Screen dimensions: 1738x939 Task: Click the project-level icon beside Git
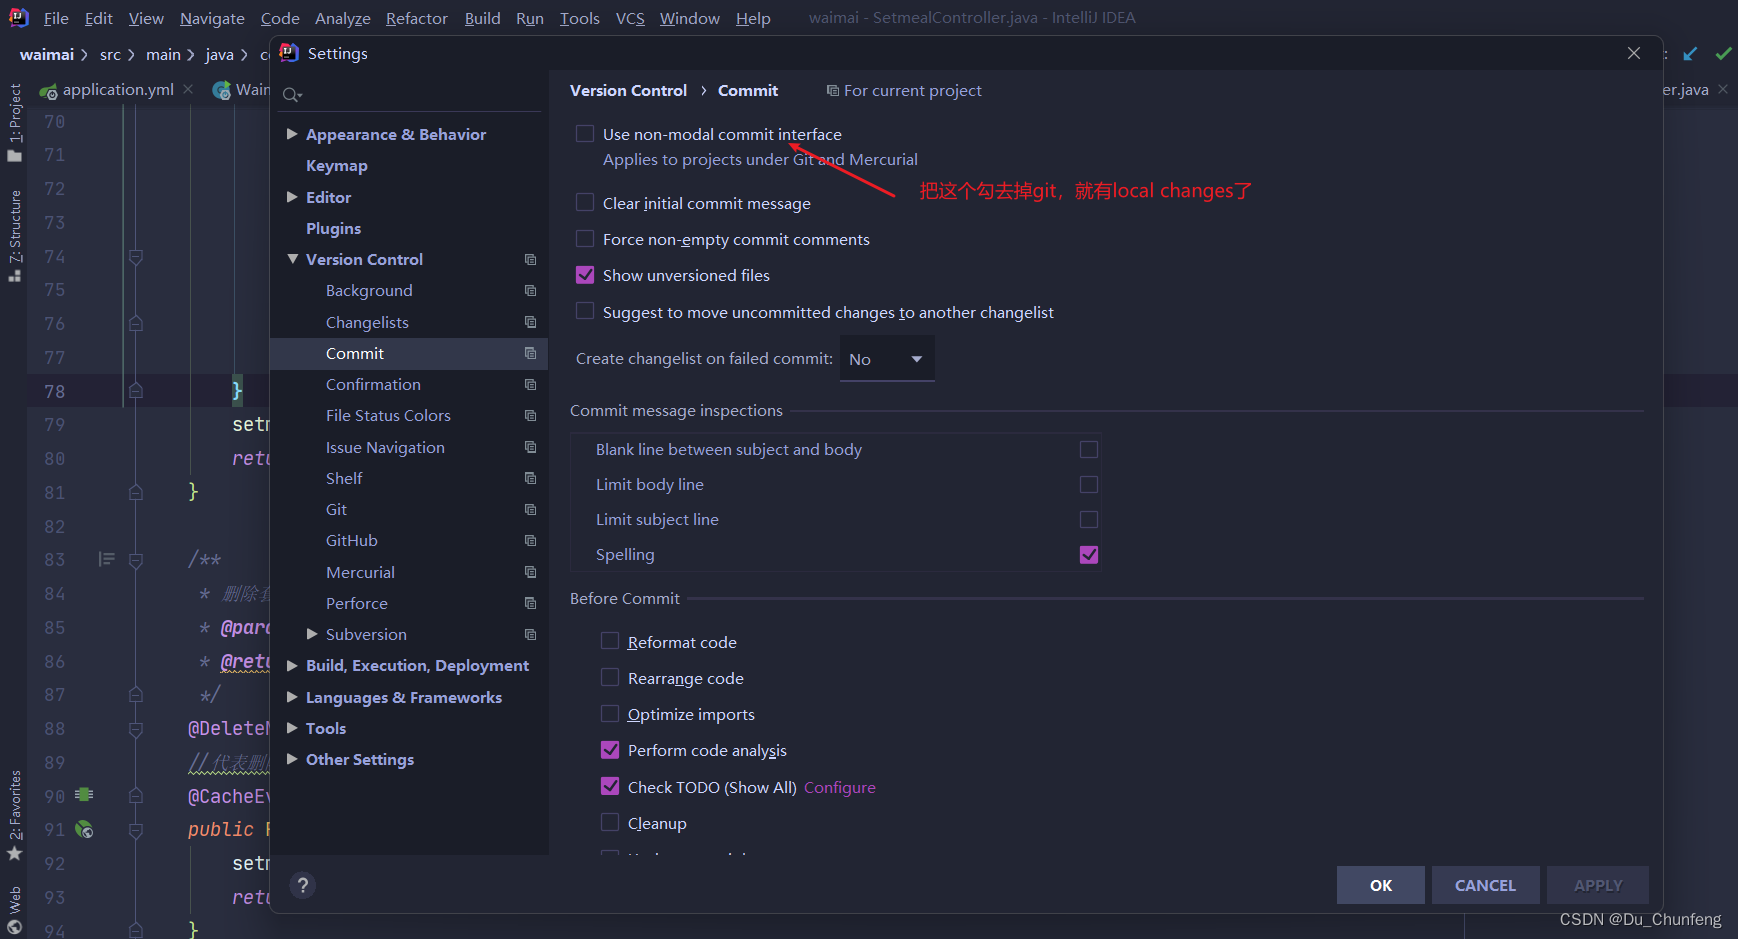[530, 510]
